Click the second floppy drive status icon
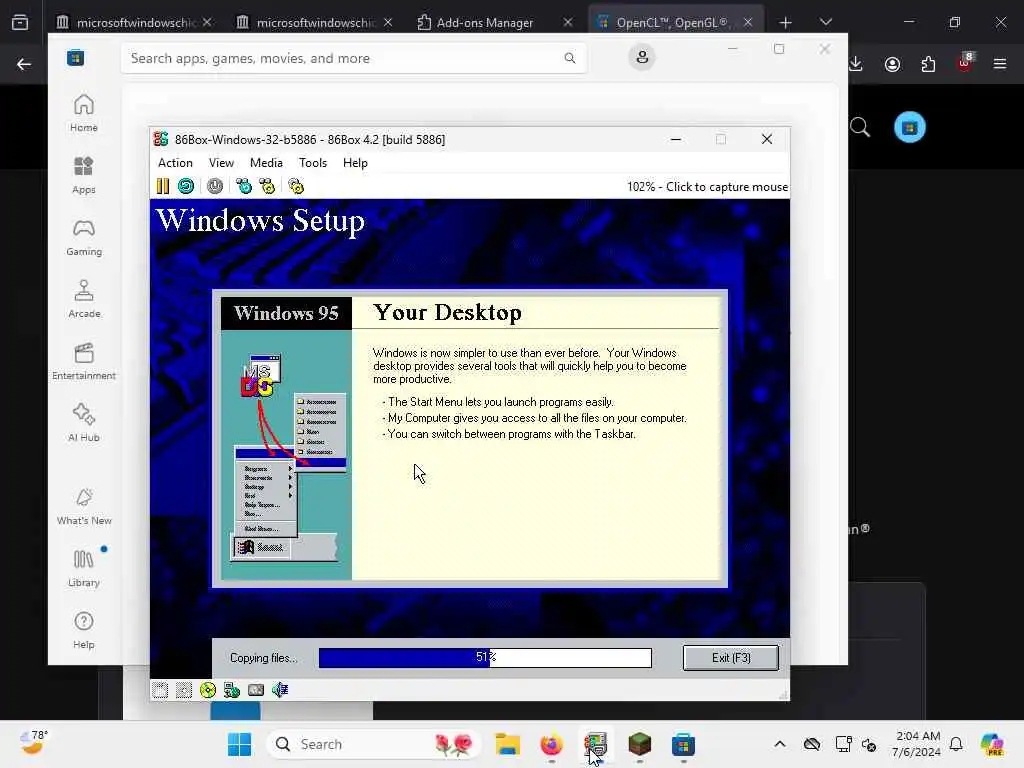 tap(184, 690)
